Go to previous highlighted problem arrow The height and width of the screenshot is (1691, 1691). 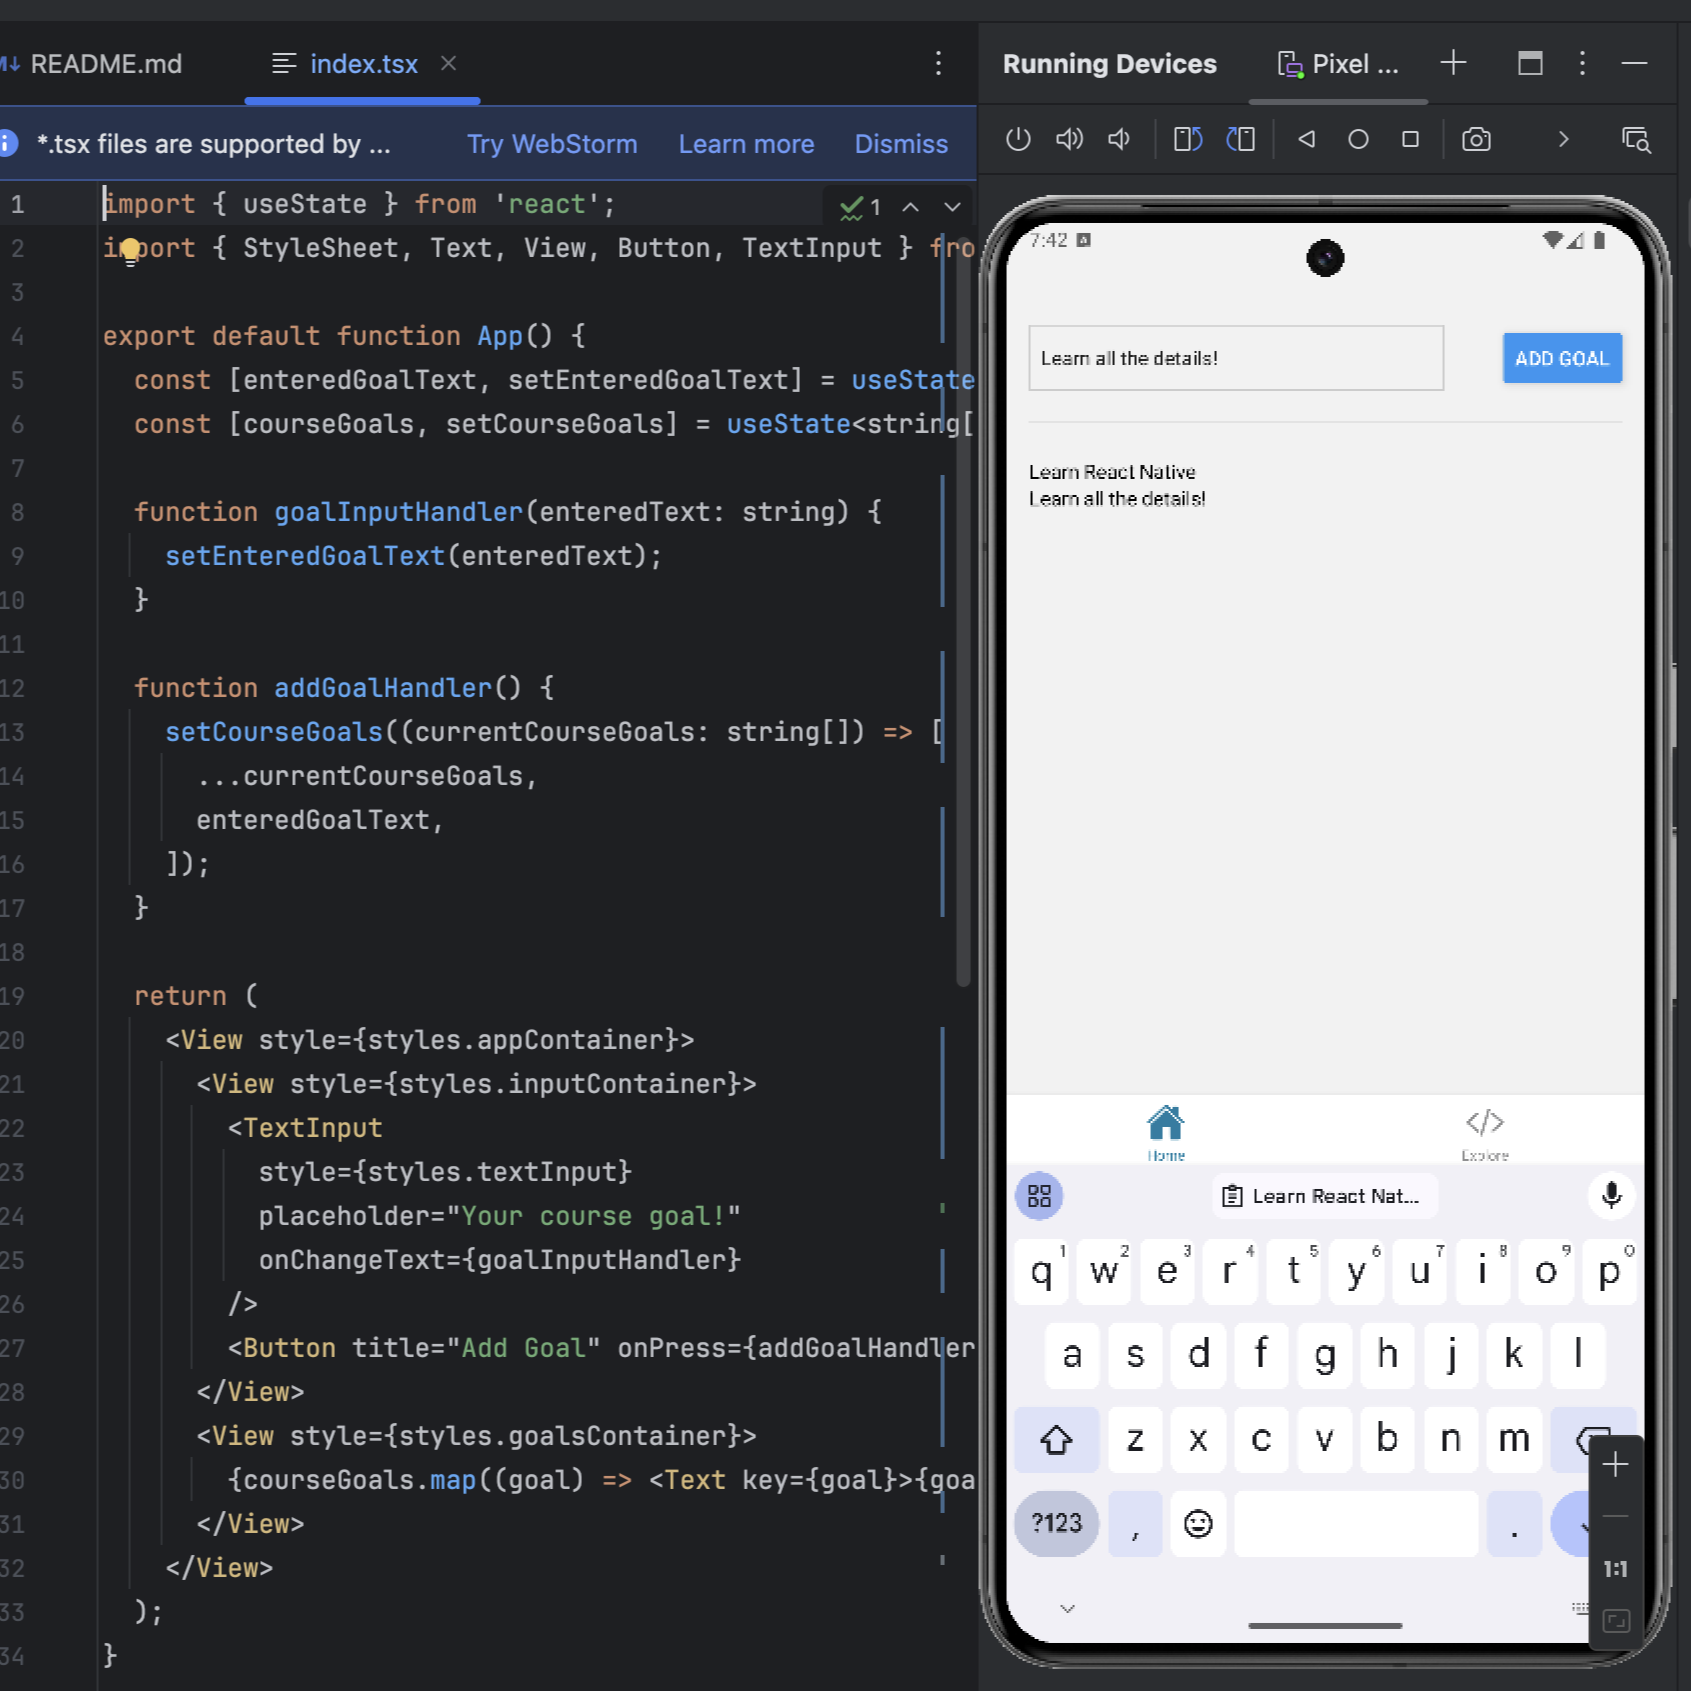tap(910, 207)
